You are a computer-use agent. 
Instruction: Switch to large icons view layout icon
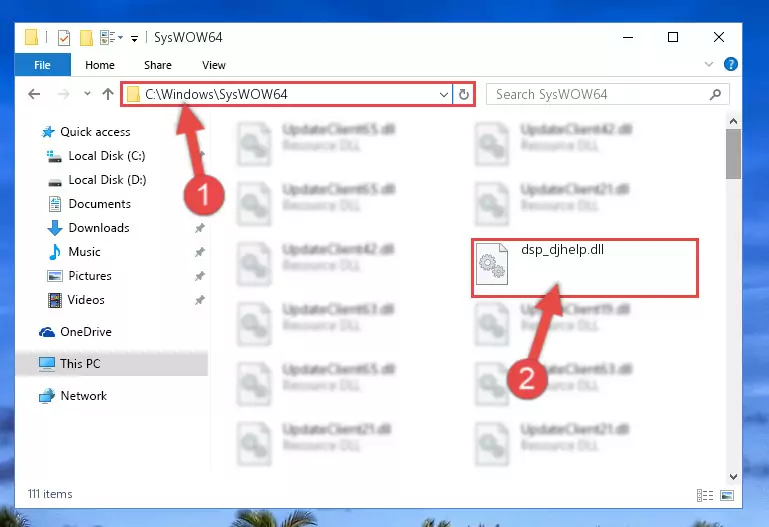(x=727, y=496)
